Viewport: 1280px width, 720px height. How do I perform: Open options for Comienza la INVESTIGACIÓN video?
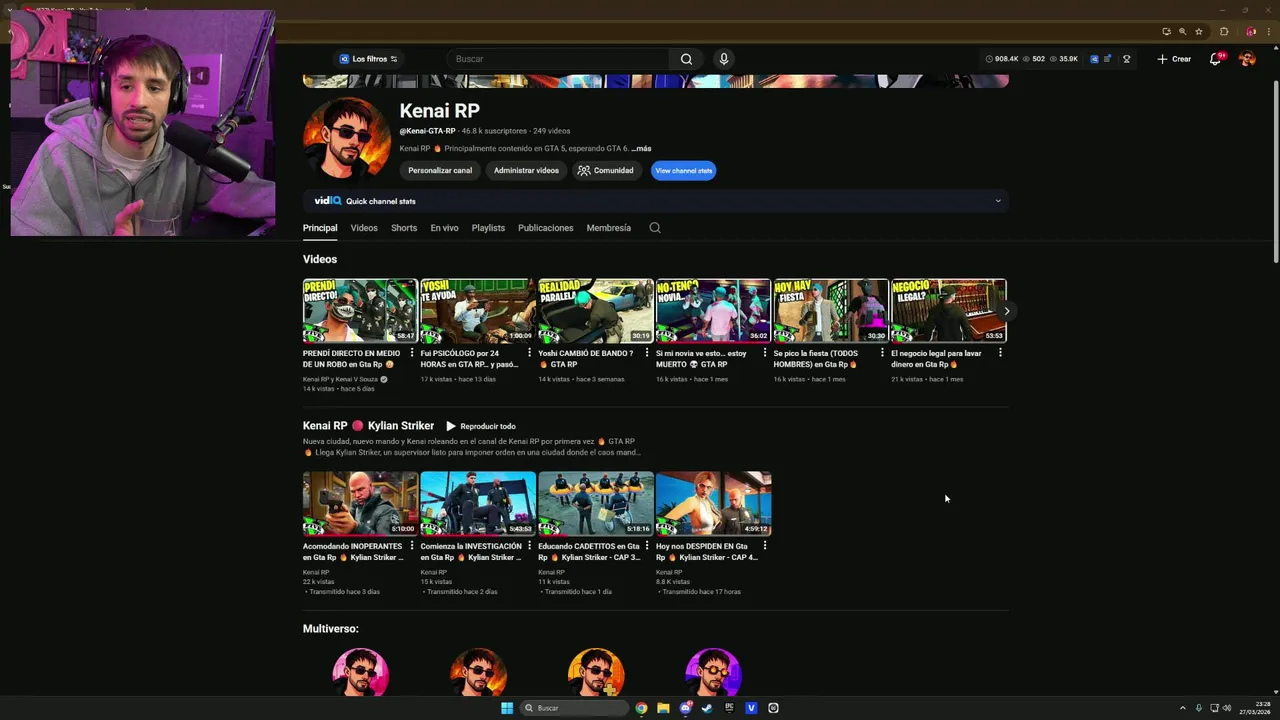coord(529,546)
